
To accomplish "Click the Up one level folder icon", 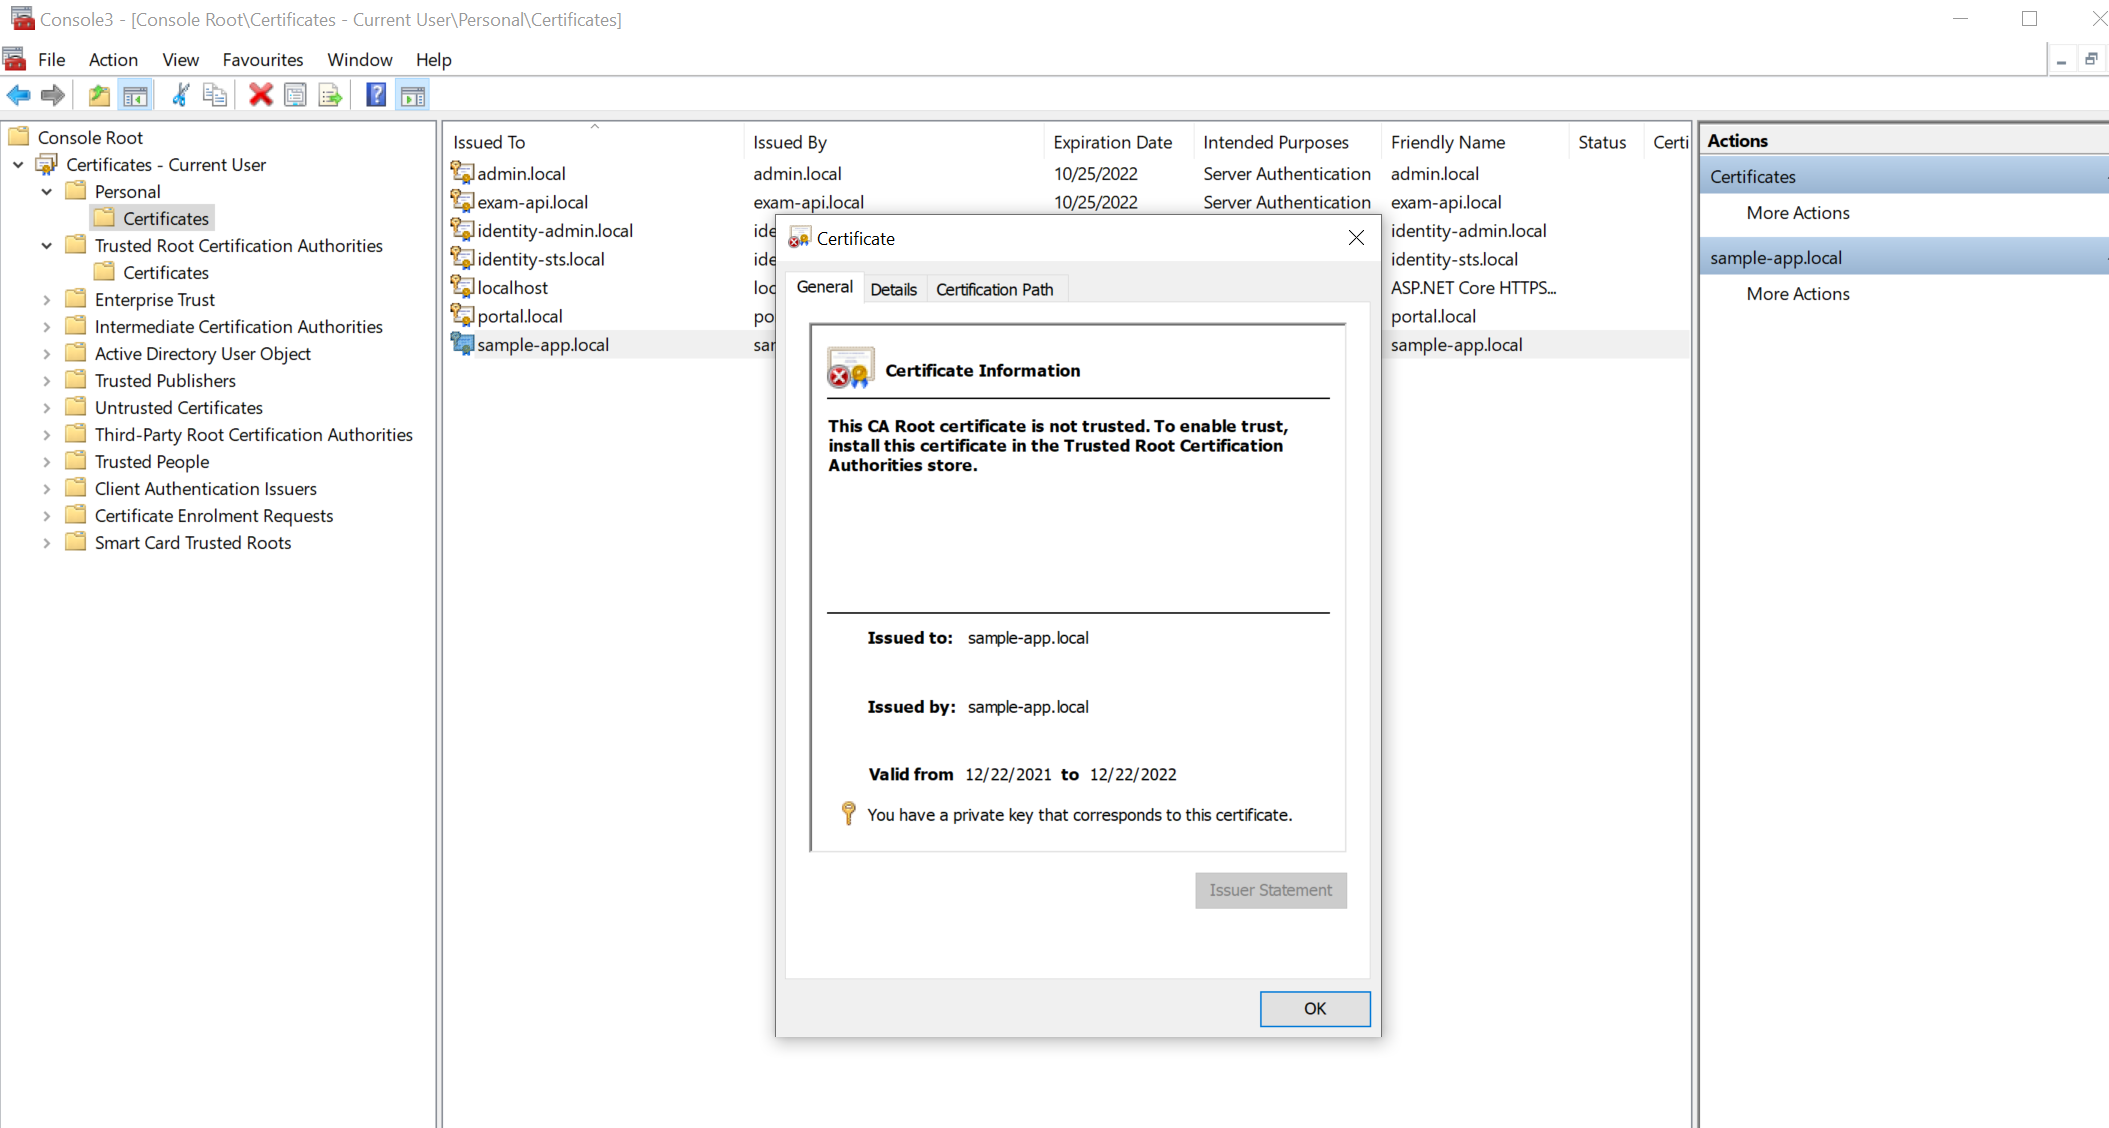I will click(x=99, y=96).
